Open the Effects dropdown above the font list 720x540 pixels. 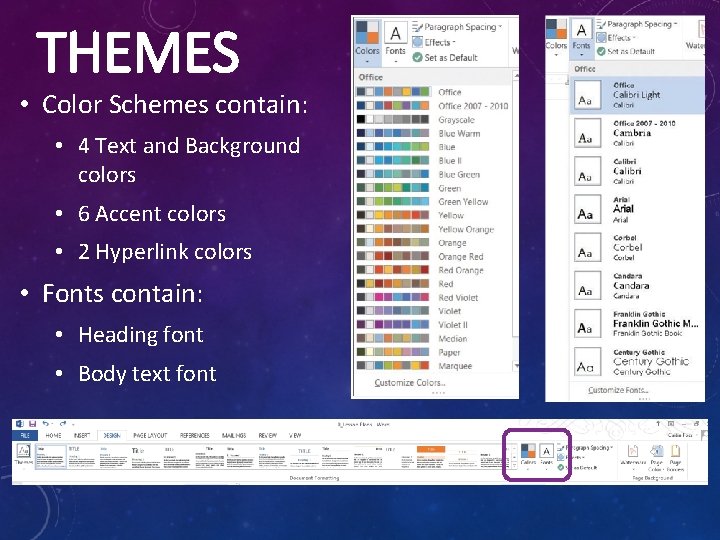(616, 38)
